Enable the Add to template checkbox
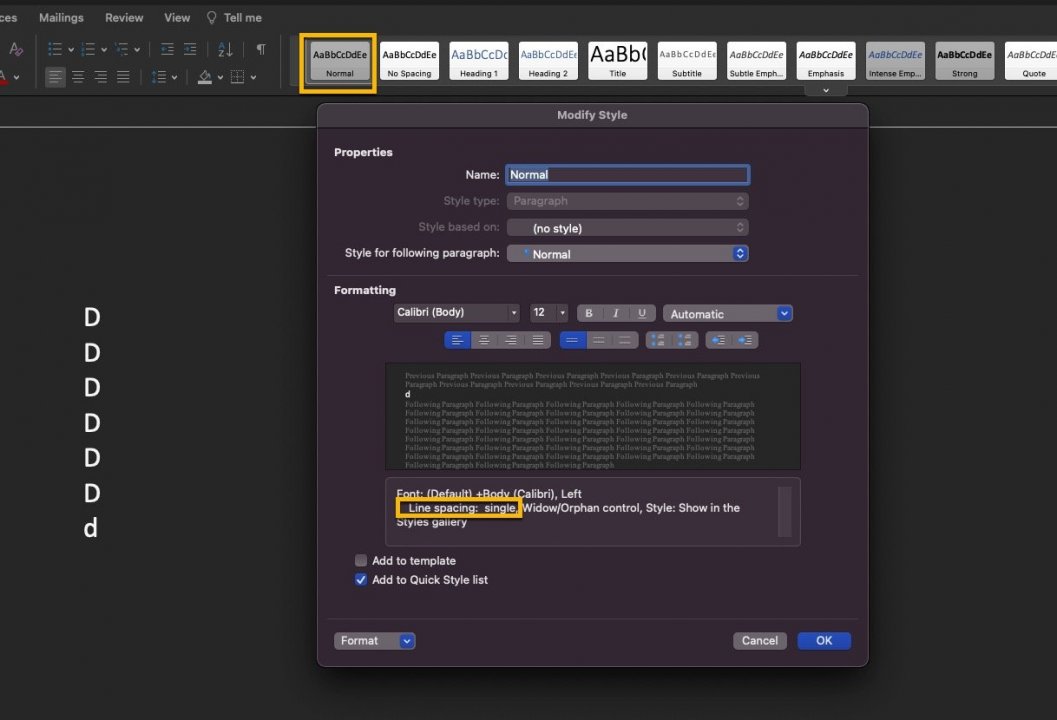The image size is (1057, 720). tap(361, 561)
